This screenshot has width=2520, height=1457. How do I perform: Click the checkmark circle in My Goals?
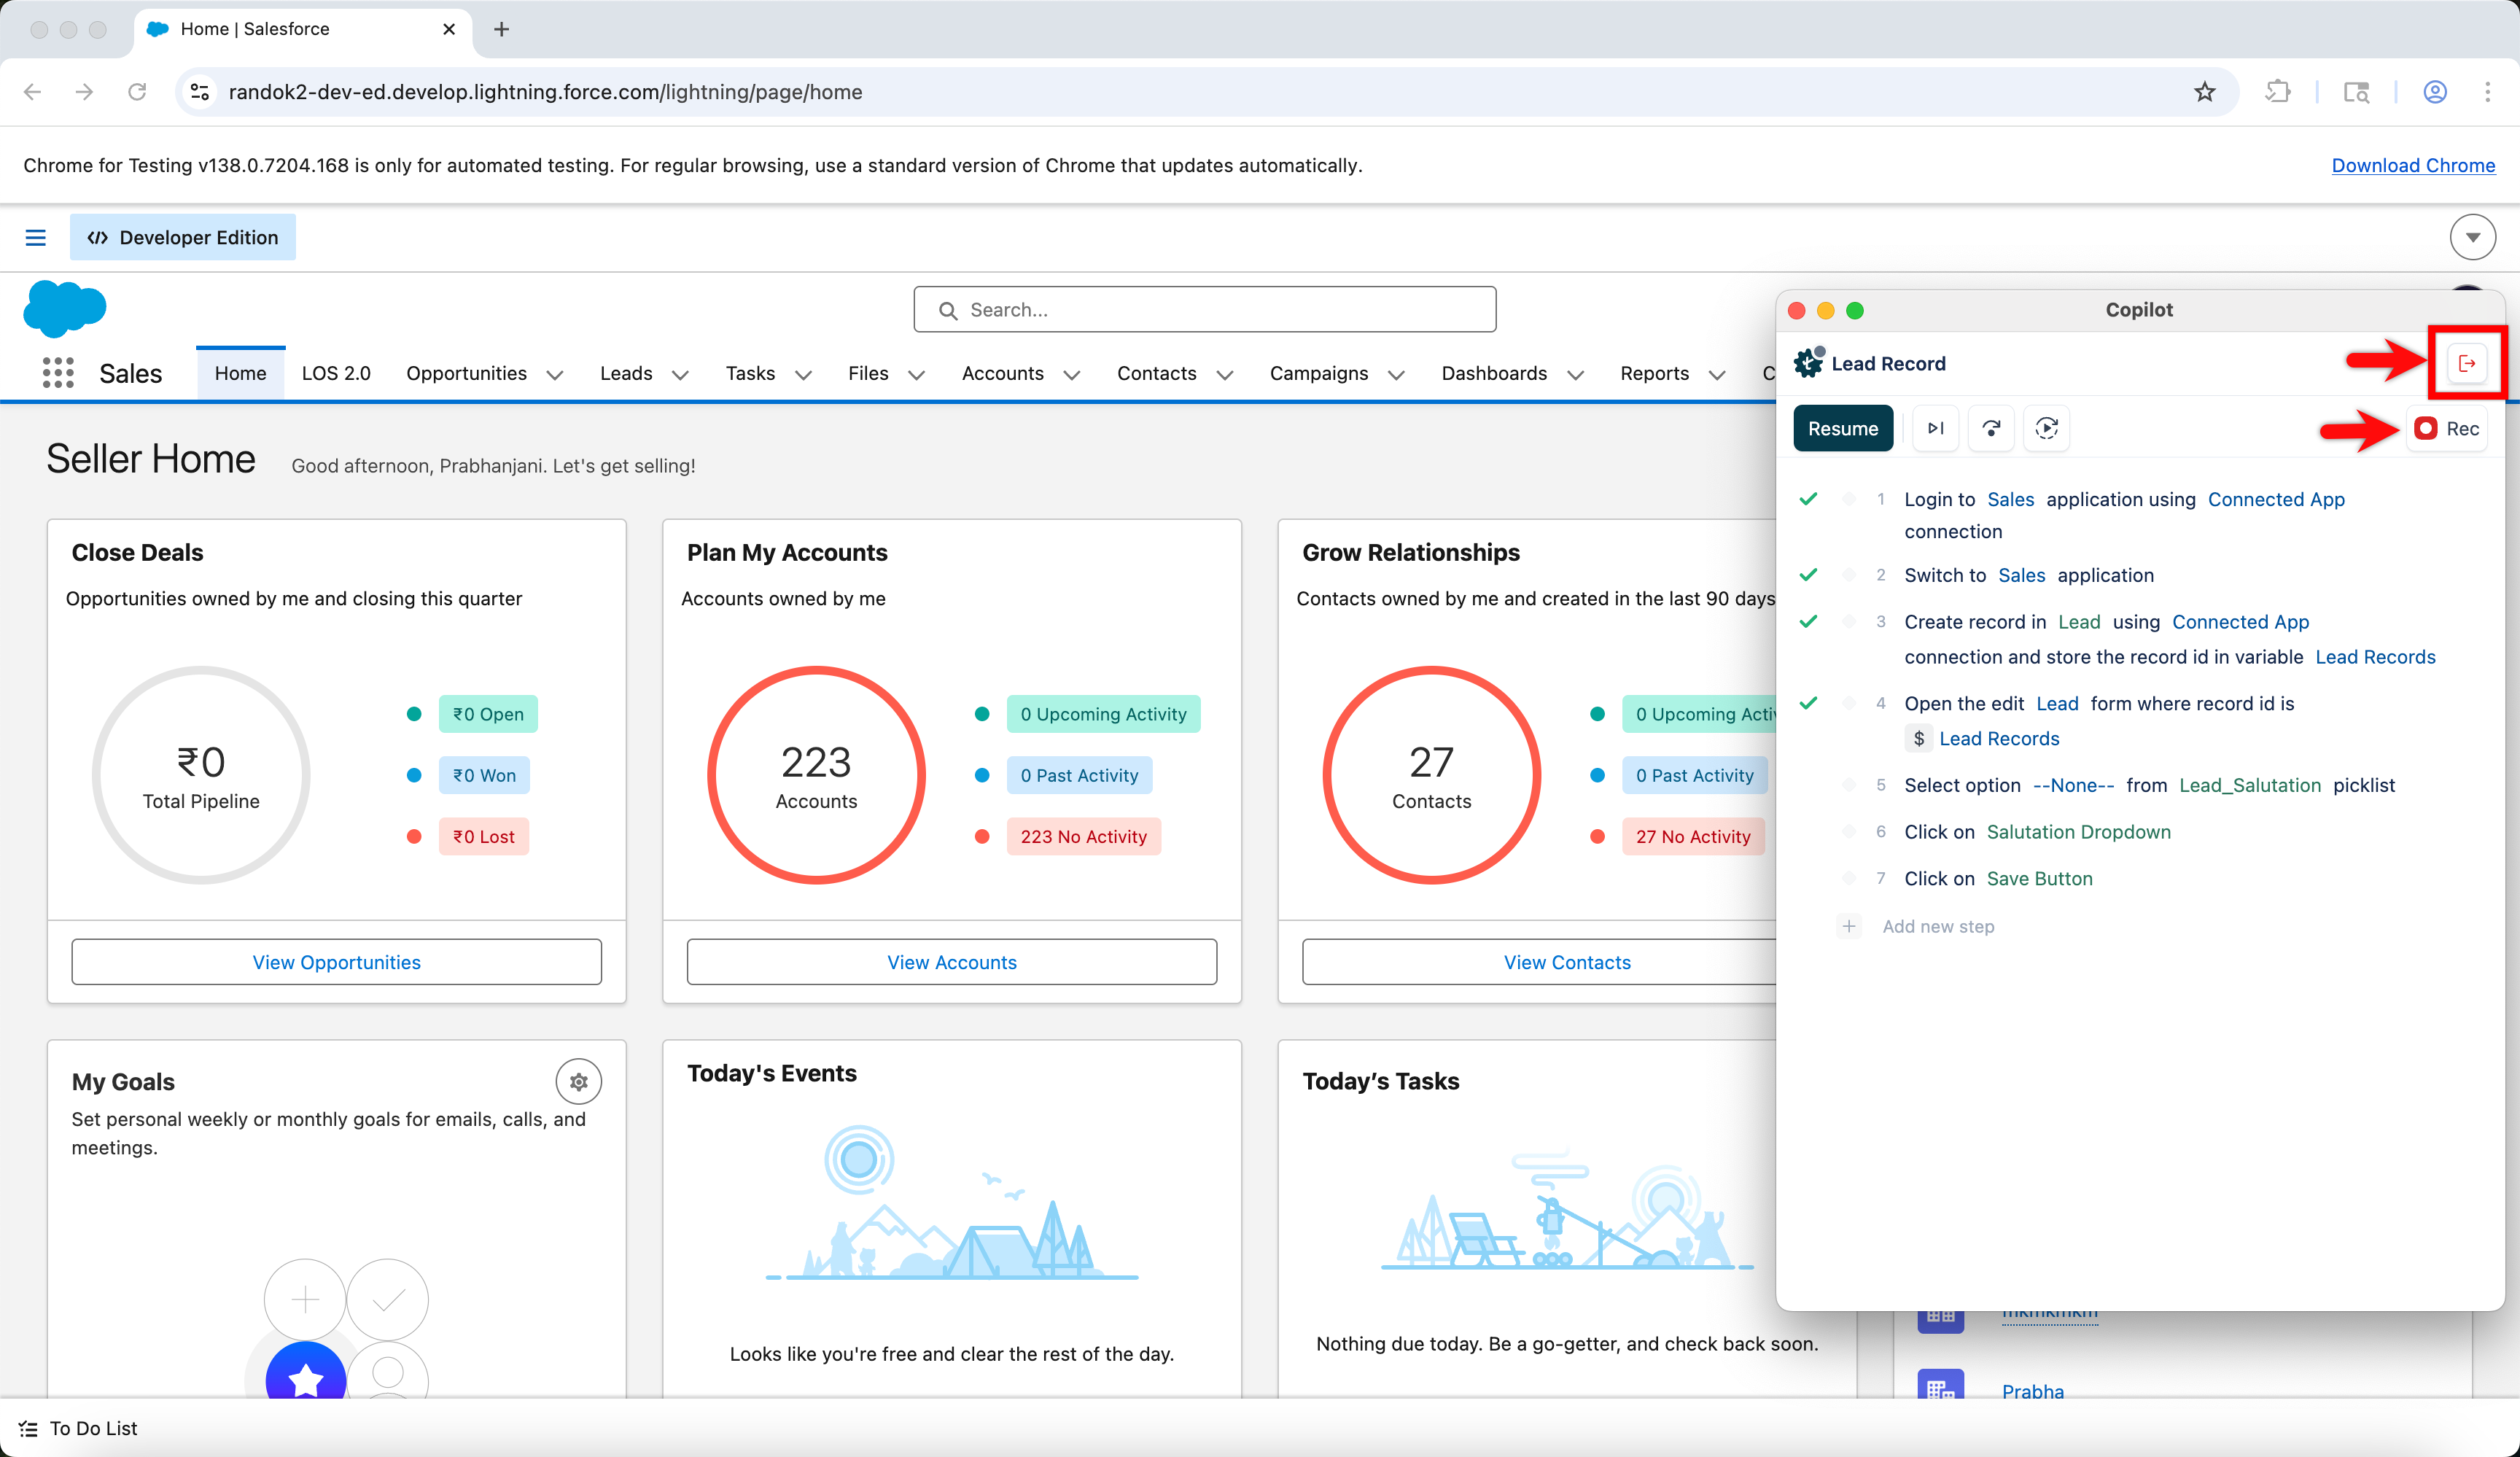(388, 1299)
